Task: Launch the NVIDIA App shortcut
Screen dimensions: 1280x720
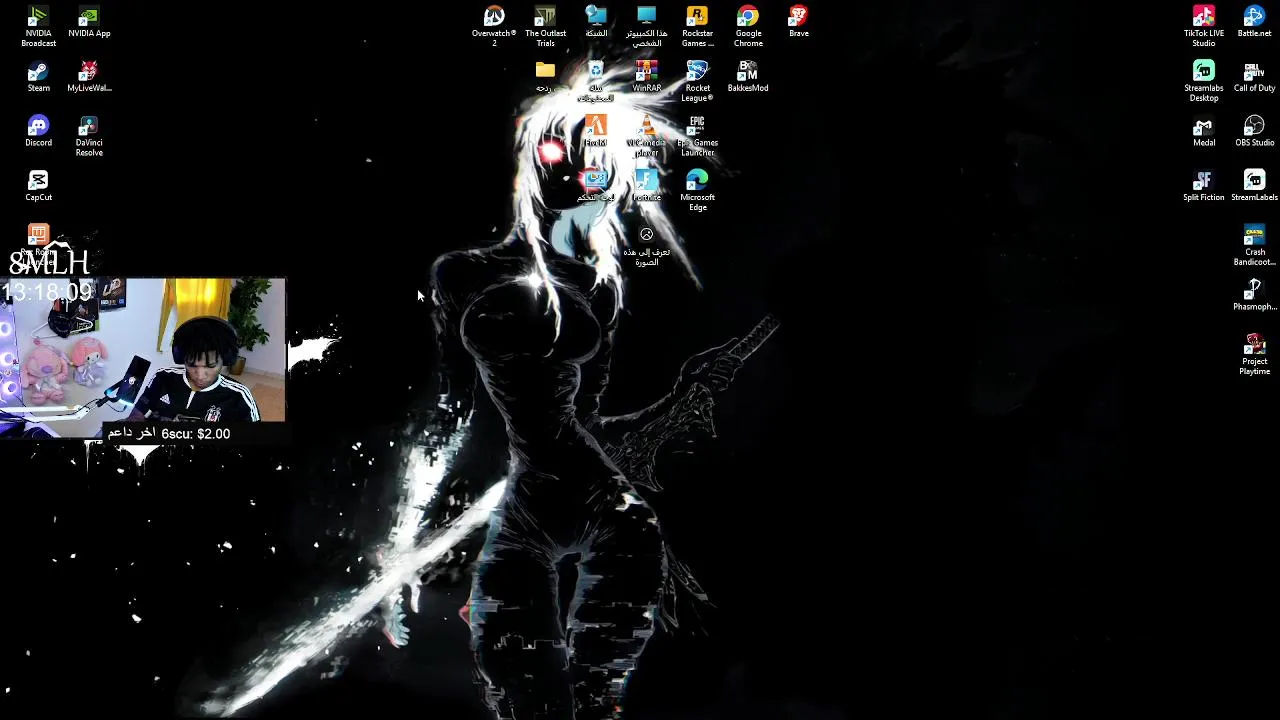Action: pyautogui.click(x=89, y=22)
